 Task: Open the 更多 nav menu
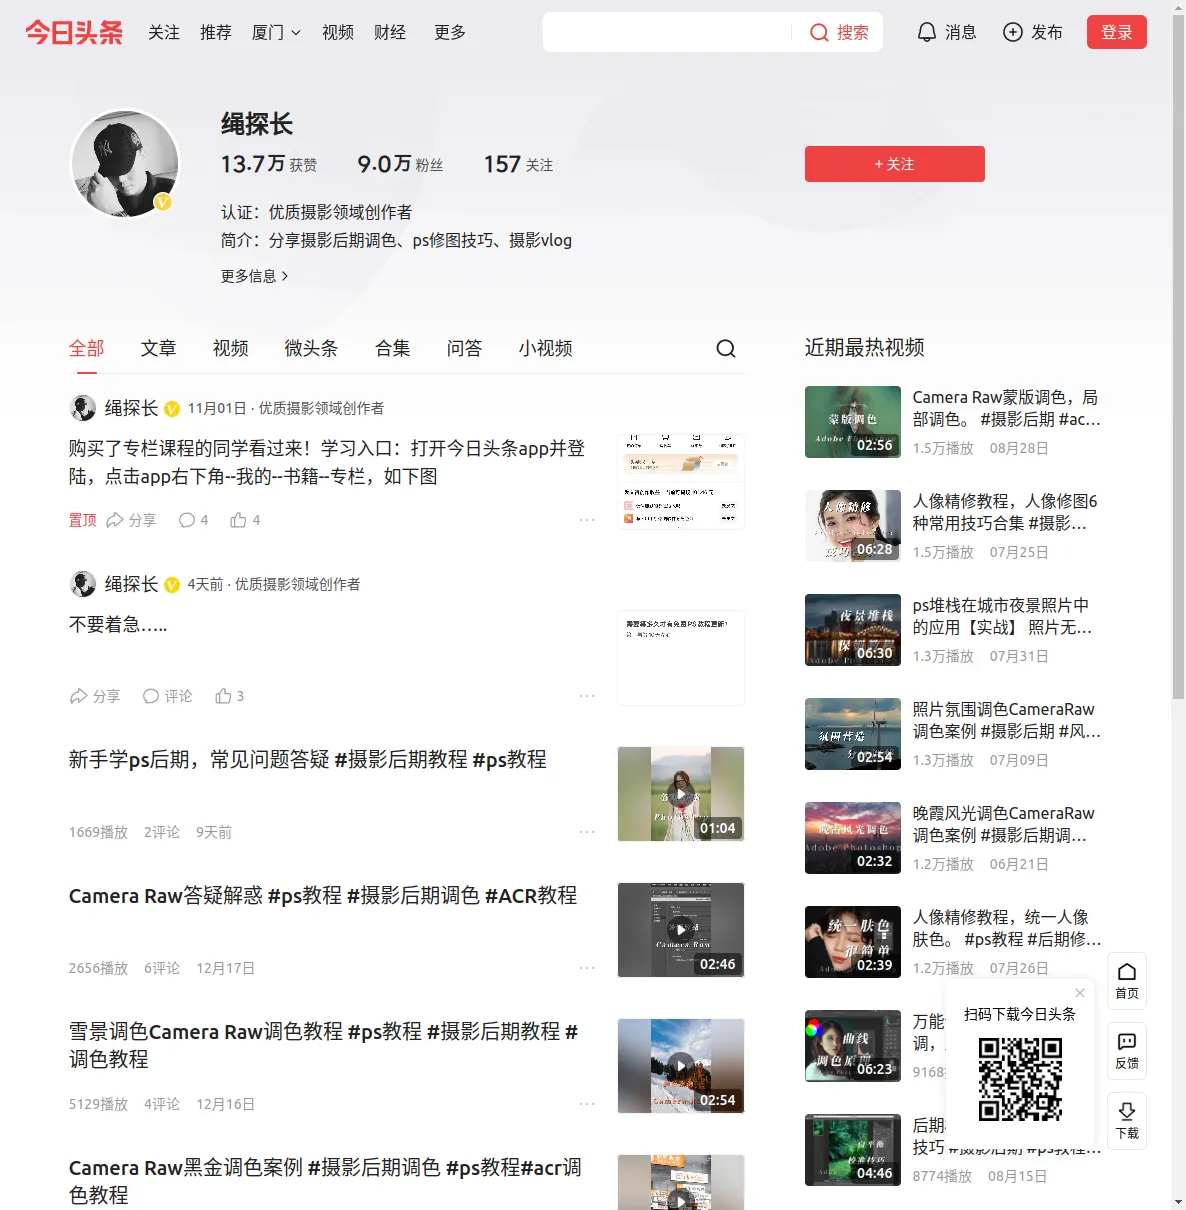[450, 32]
